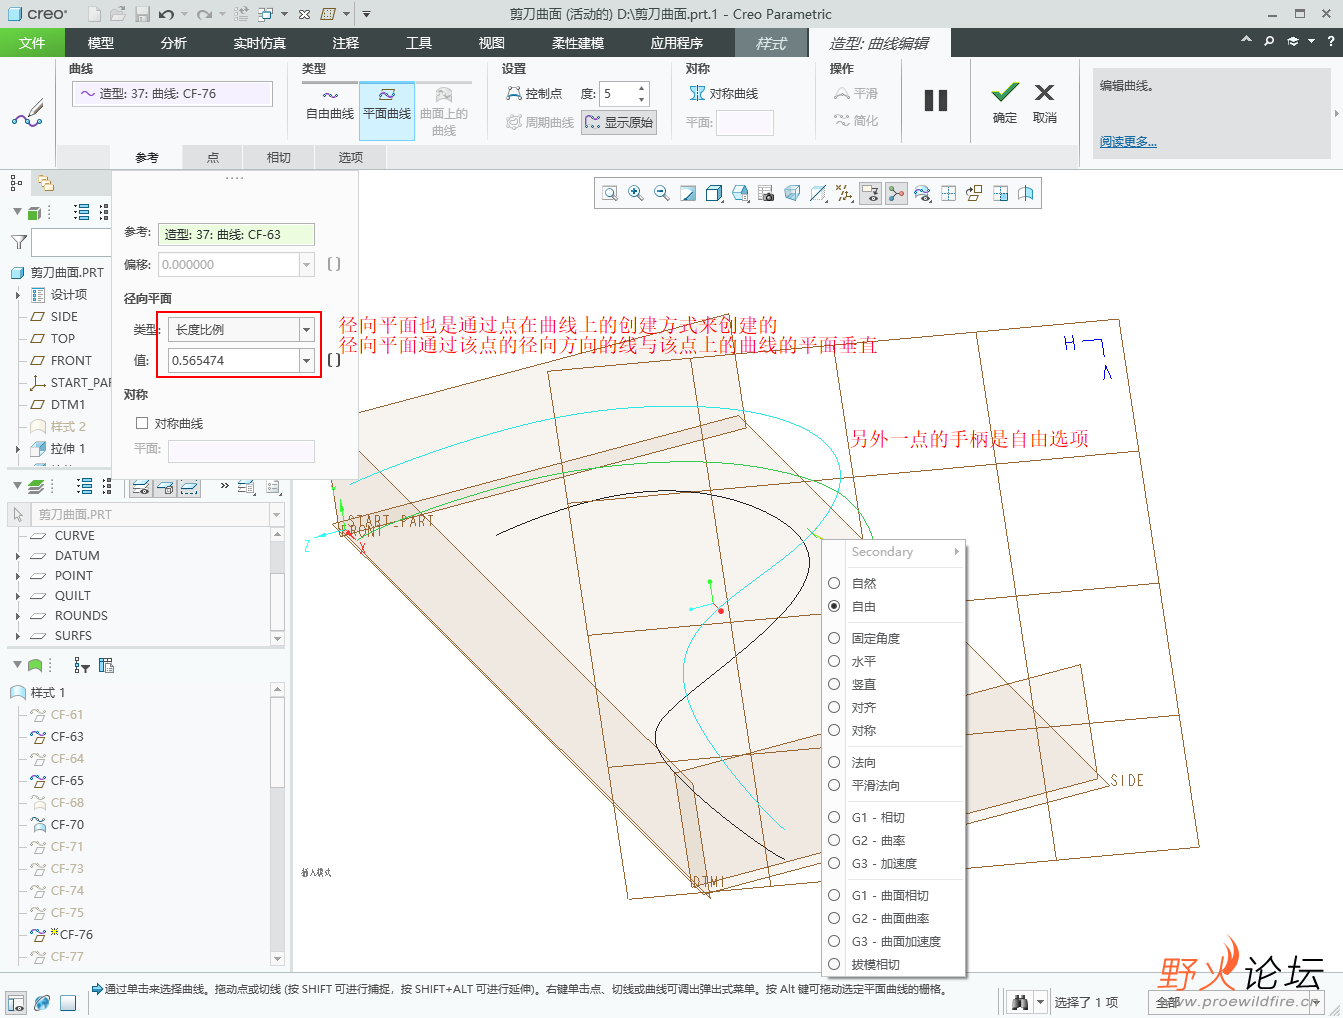Open the view manager camera icon
The height and width of the screenshot is (1018, 1343).
766,194
